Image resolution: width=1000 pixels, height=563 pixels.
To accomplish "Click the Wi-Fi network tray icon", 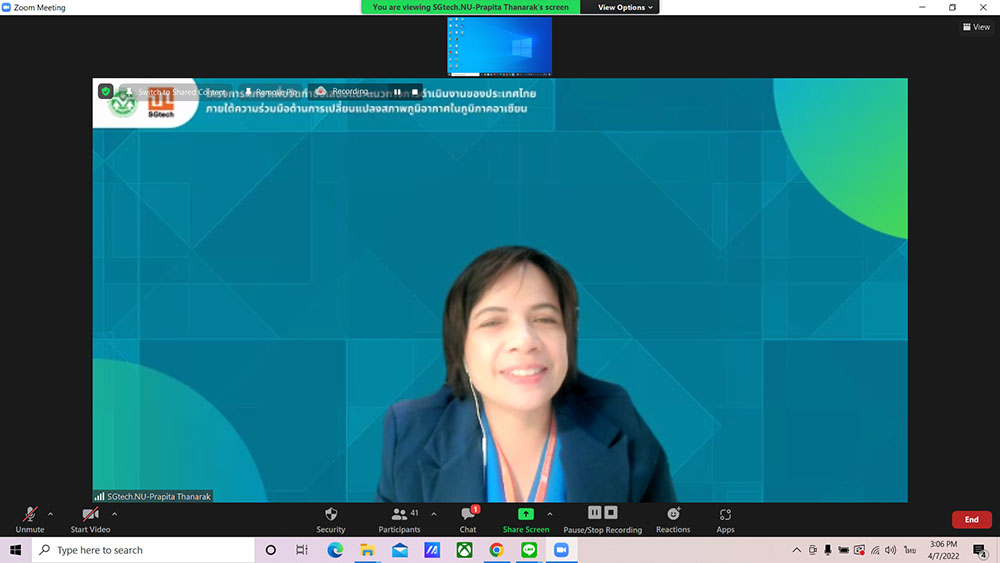I will click(875, 550).
